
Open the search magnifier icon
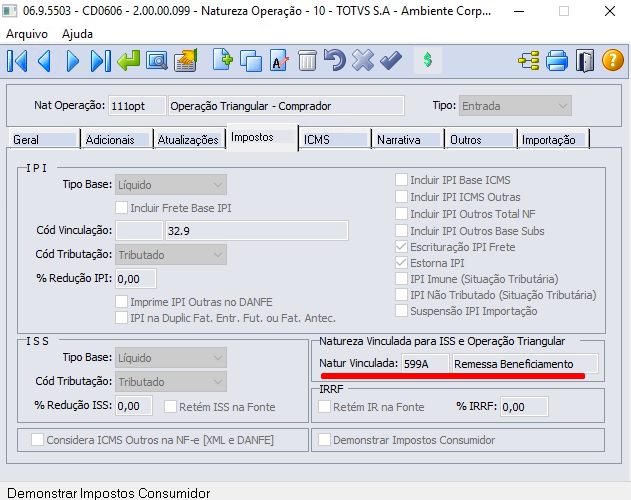[x=157, y=61]
